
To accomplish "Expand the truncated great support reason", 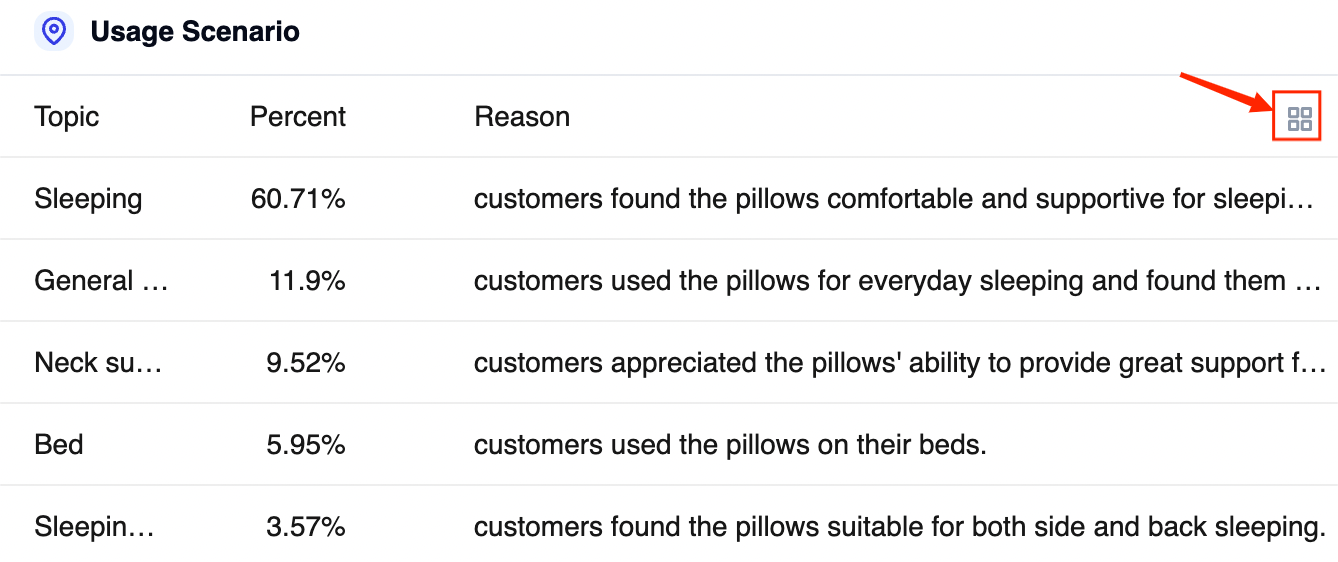I will tap(900, 363).
